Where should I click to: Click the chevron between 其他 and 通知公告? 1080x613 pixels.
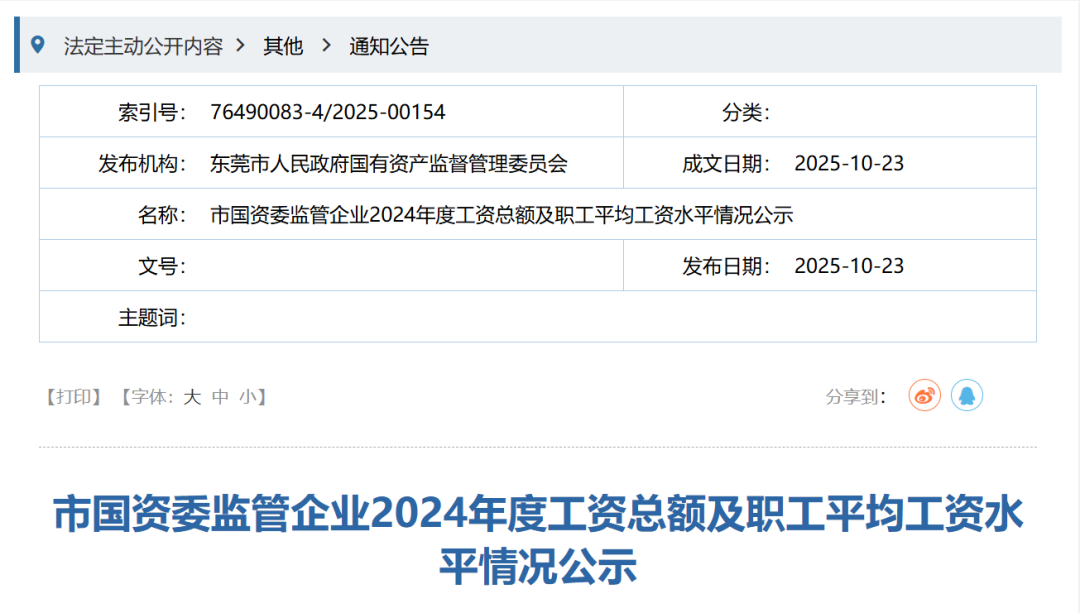(325, 46)
